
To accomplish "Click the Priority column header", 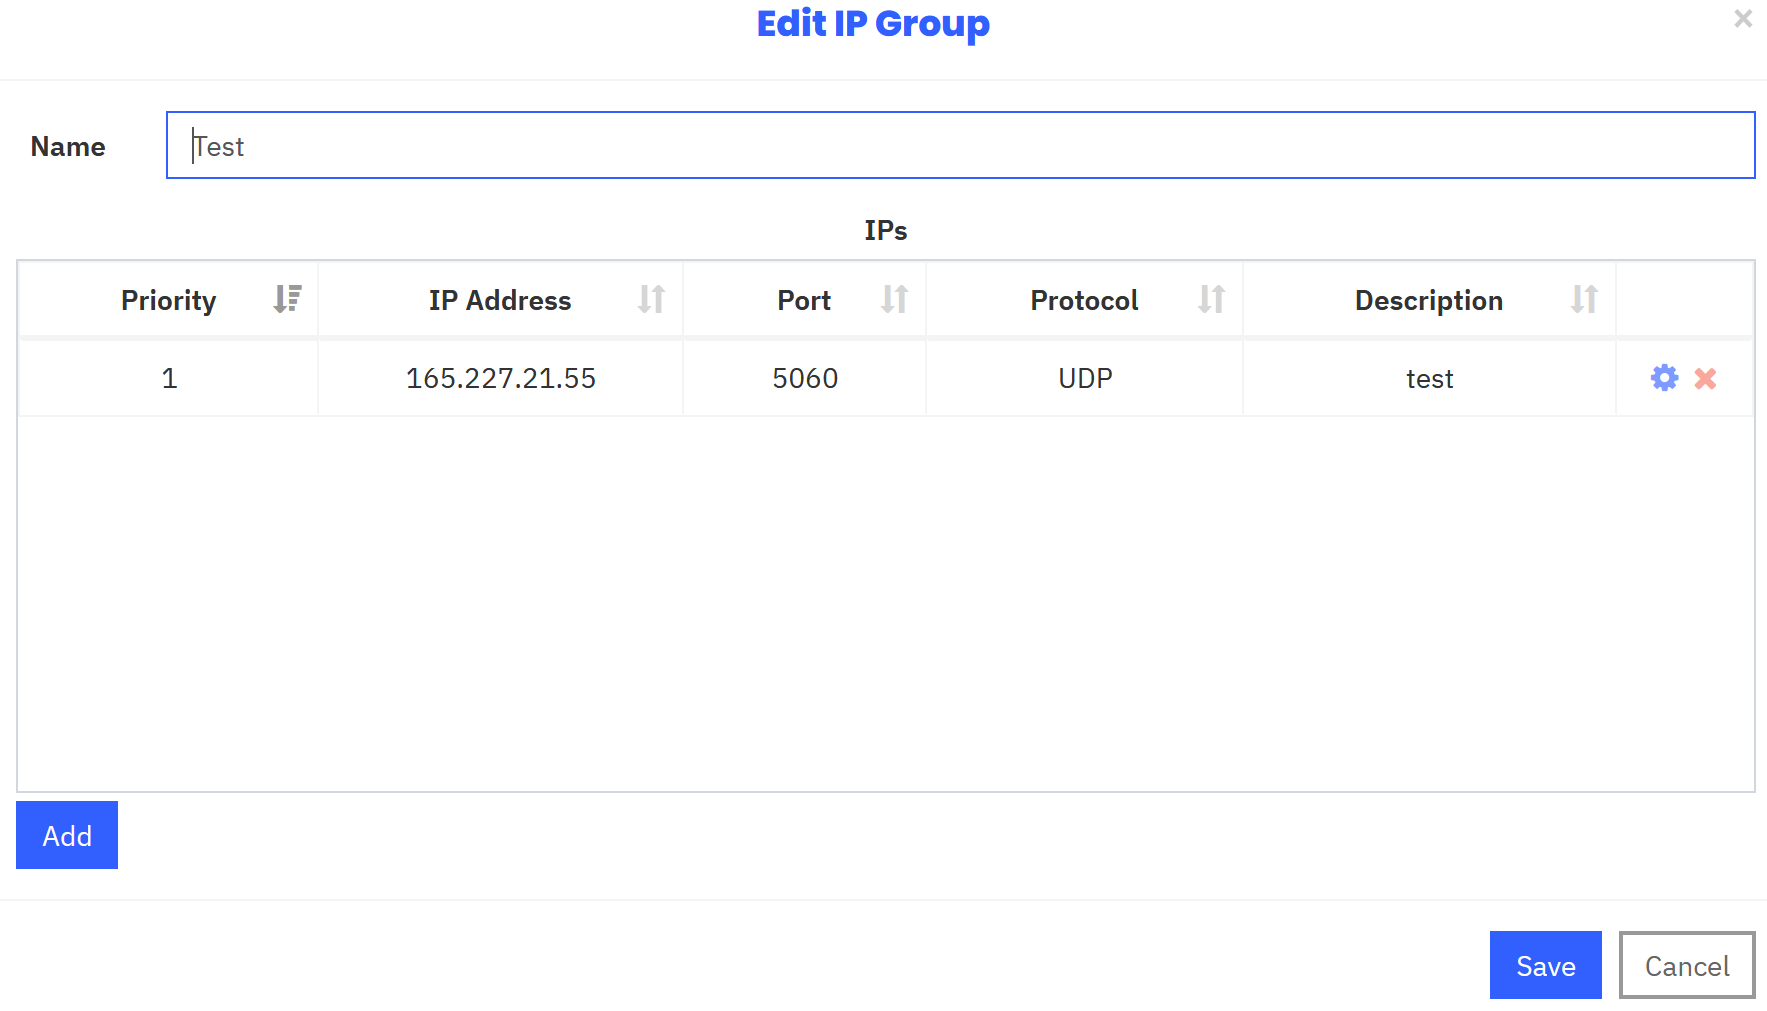I will 169,300.
